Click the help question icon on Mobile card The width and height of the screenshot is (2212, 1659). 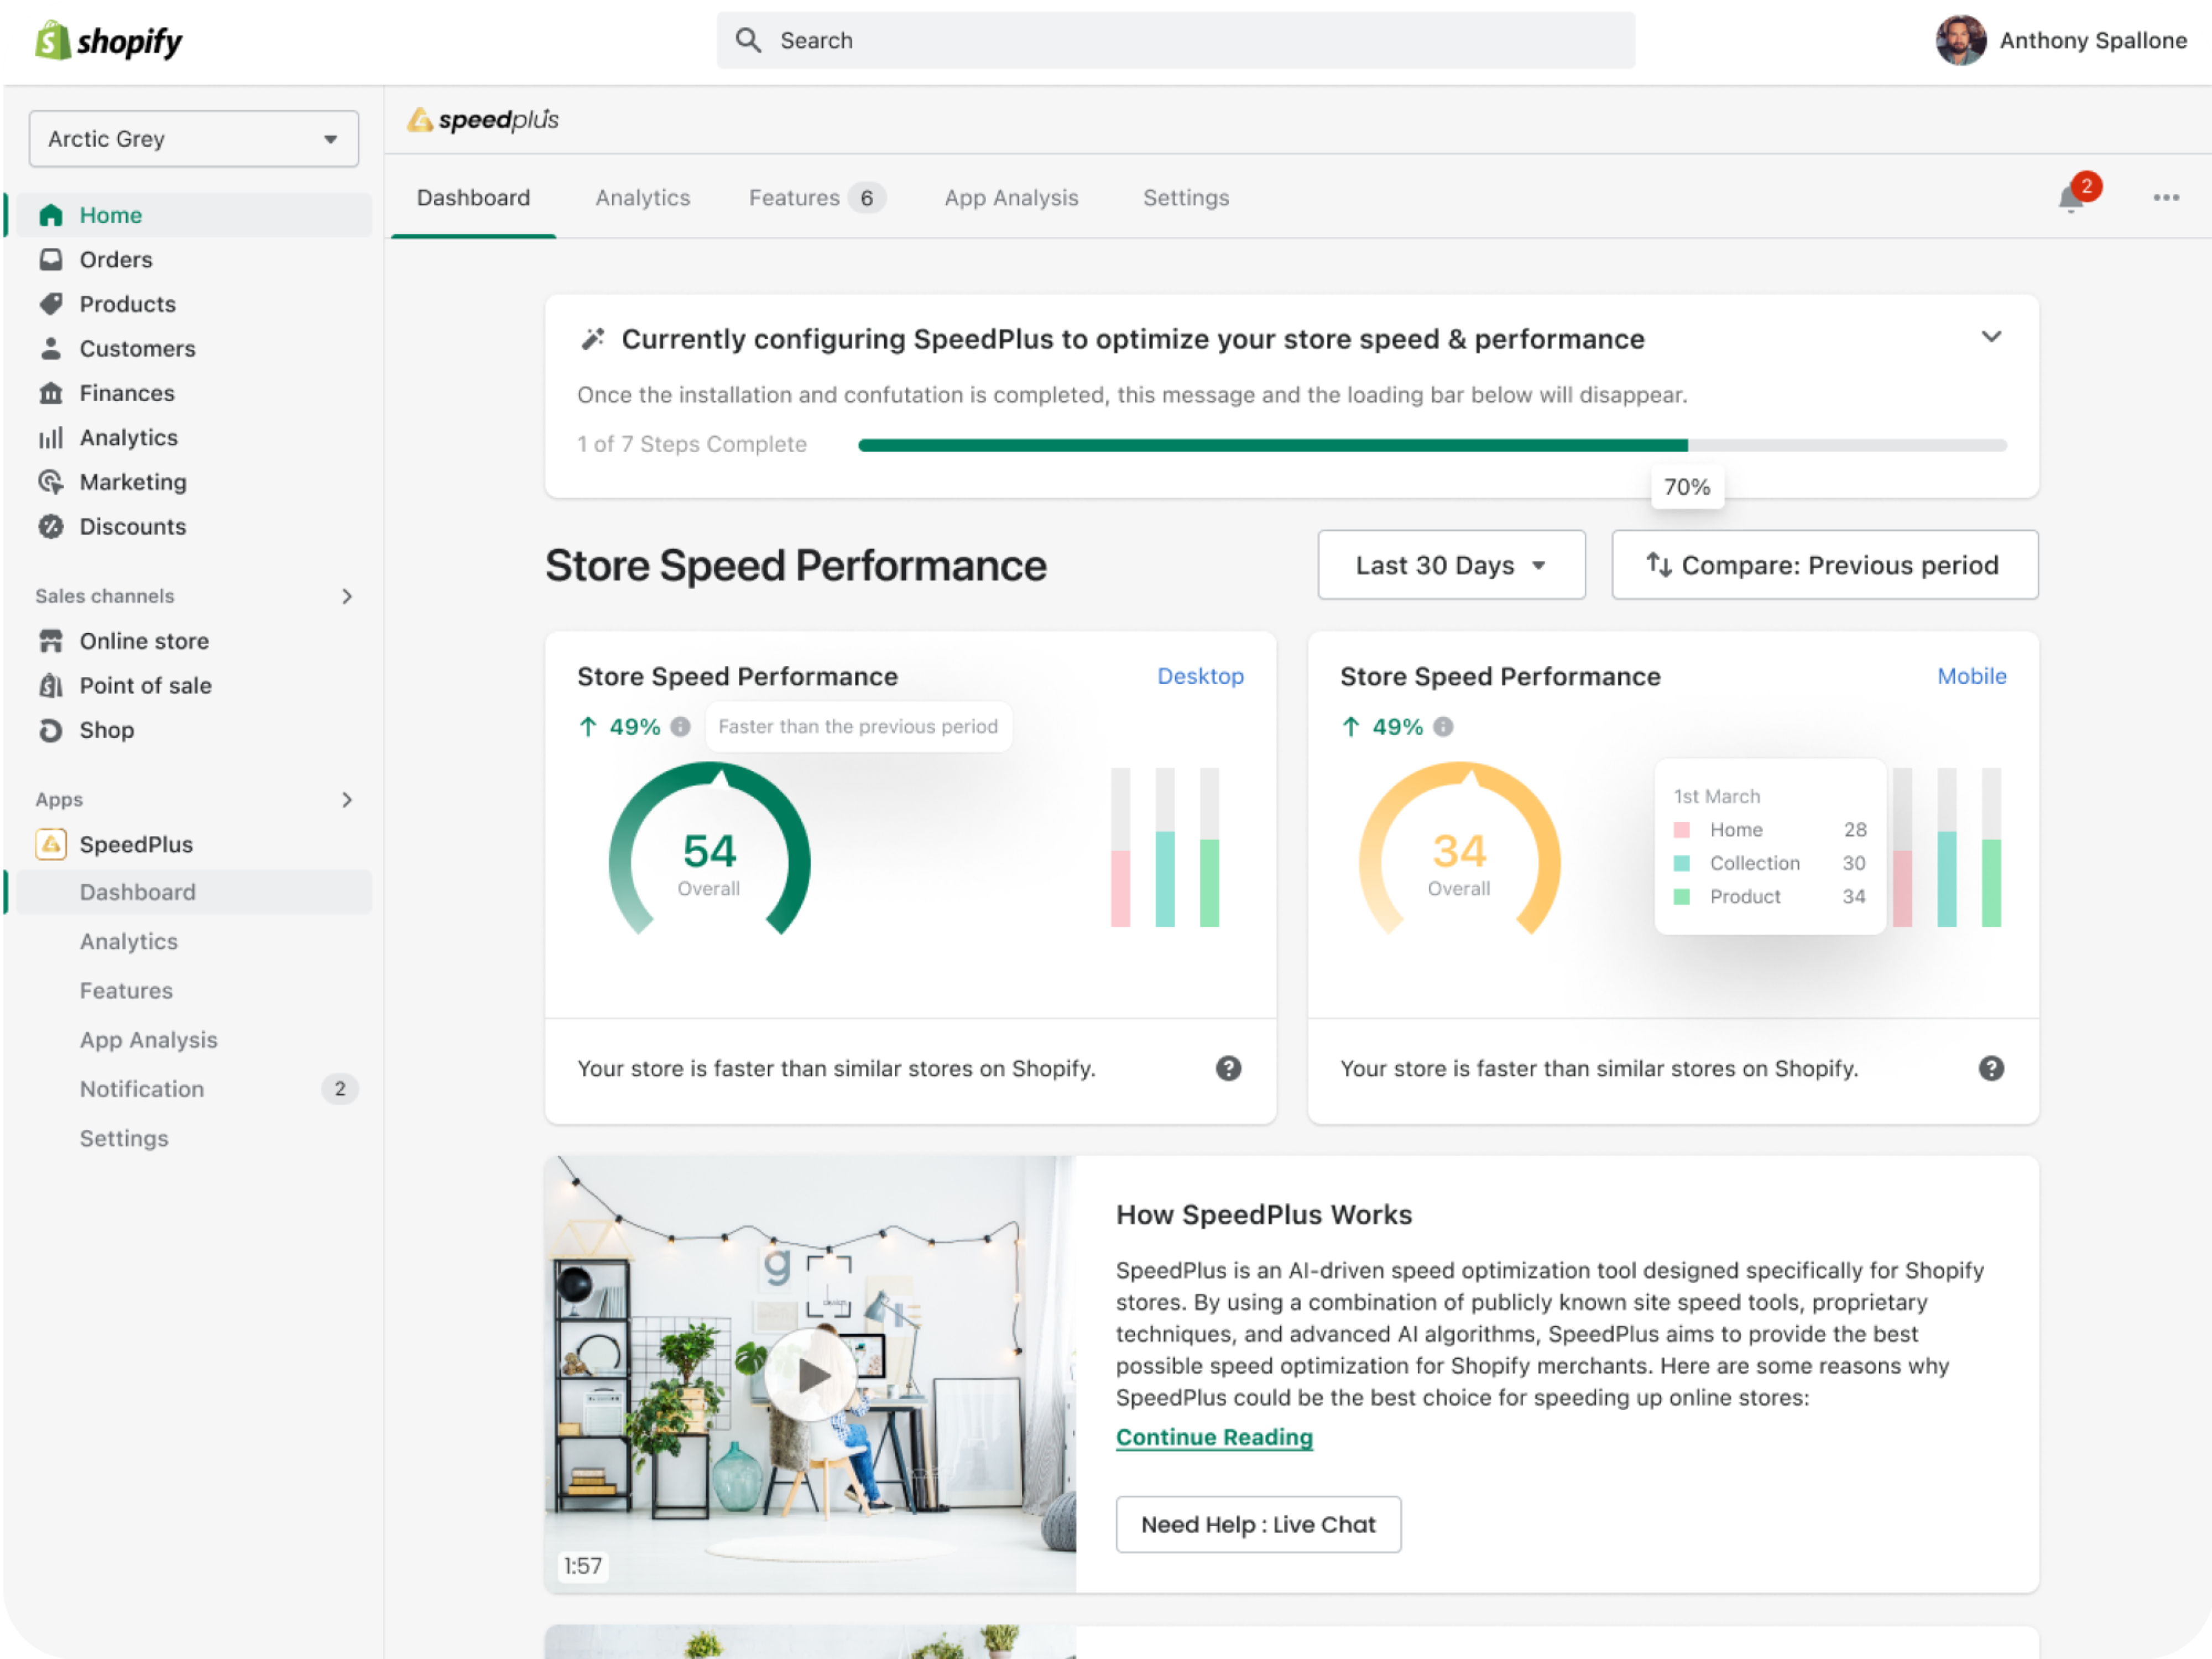(1991, 1069)
